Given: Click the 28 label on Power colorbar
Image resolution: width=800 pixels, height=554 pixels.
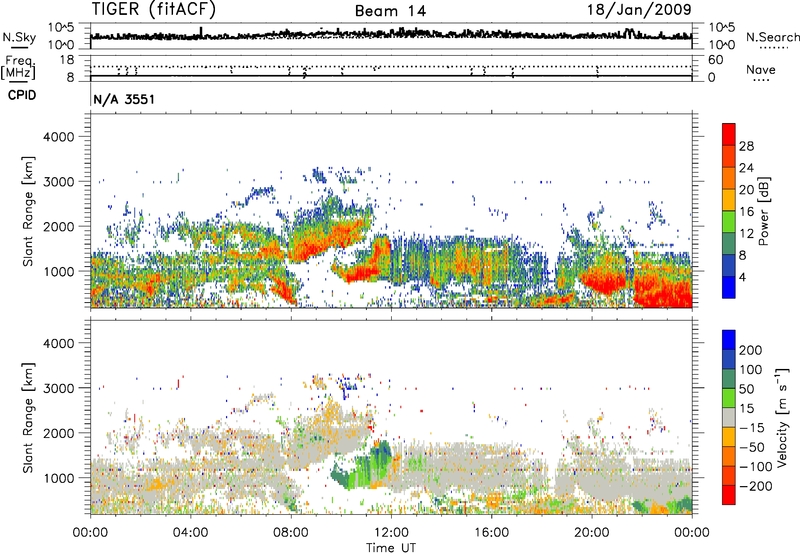Looking at the screenshot, I should click(x=746, y=146).
